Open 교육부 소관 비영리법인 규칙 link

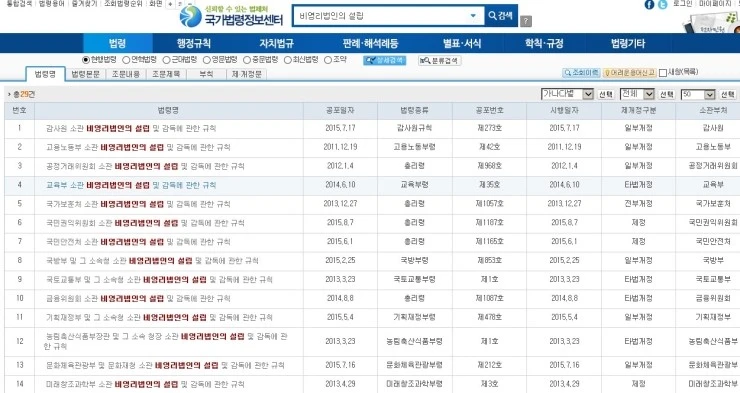point(131,185)
